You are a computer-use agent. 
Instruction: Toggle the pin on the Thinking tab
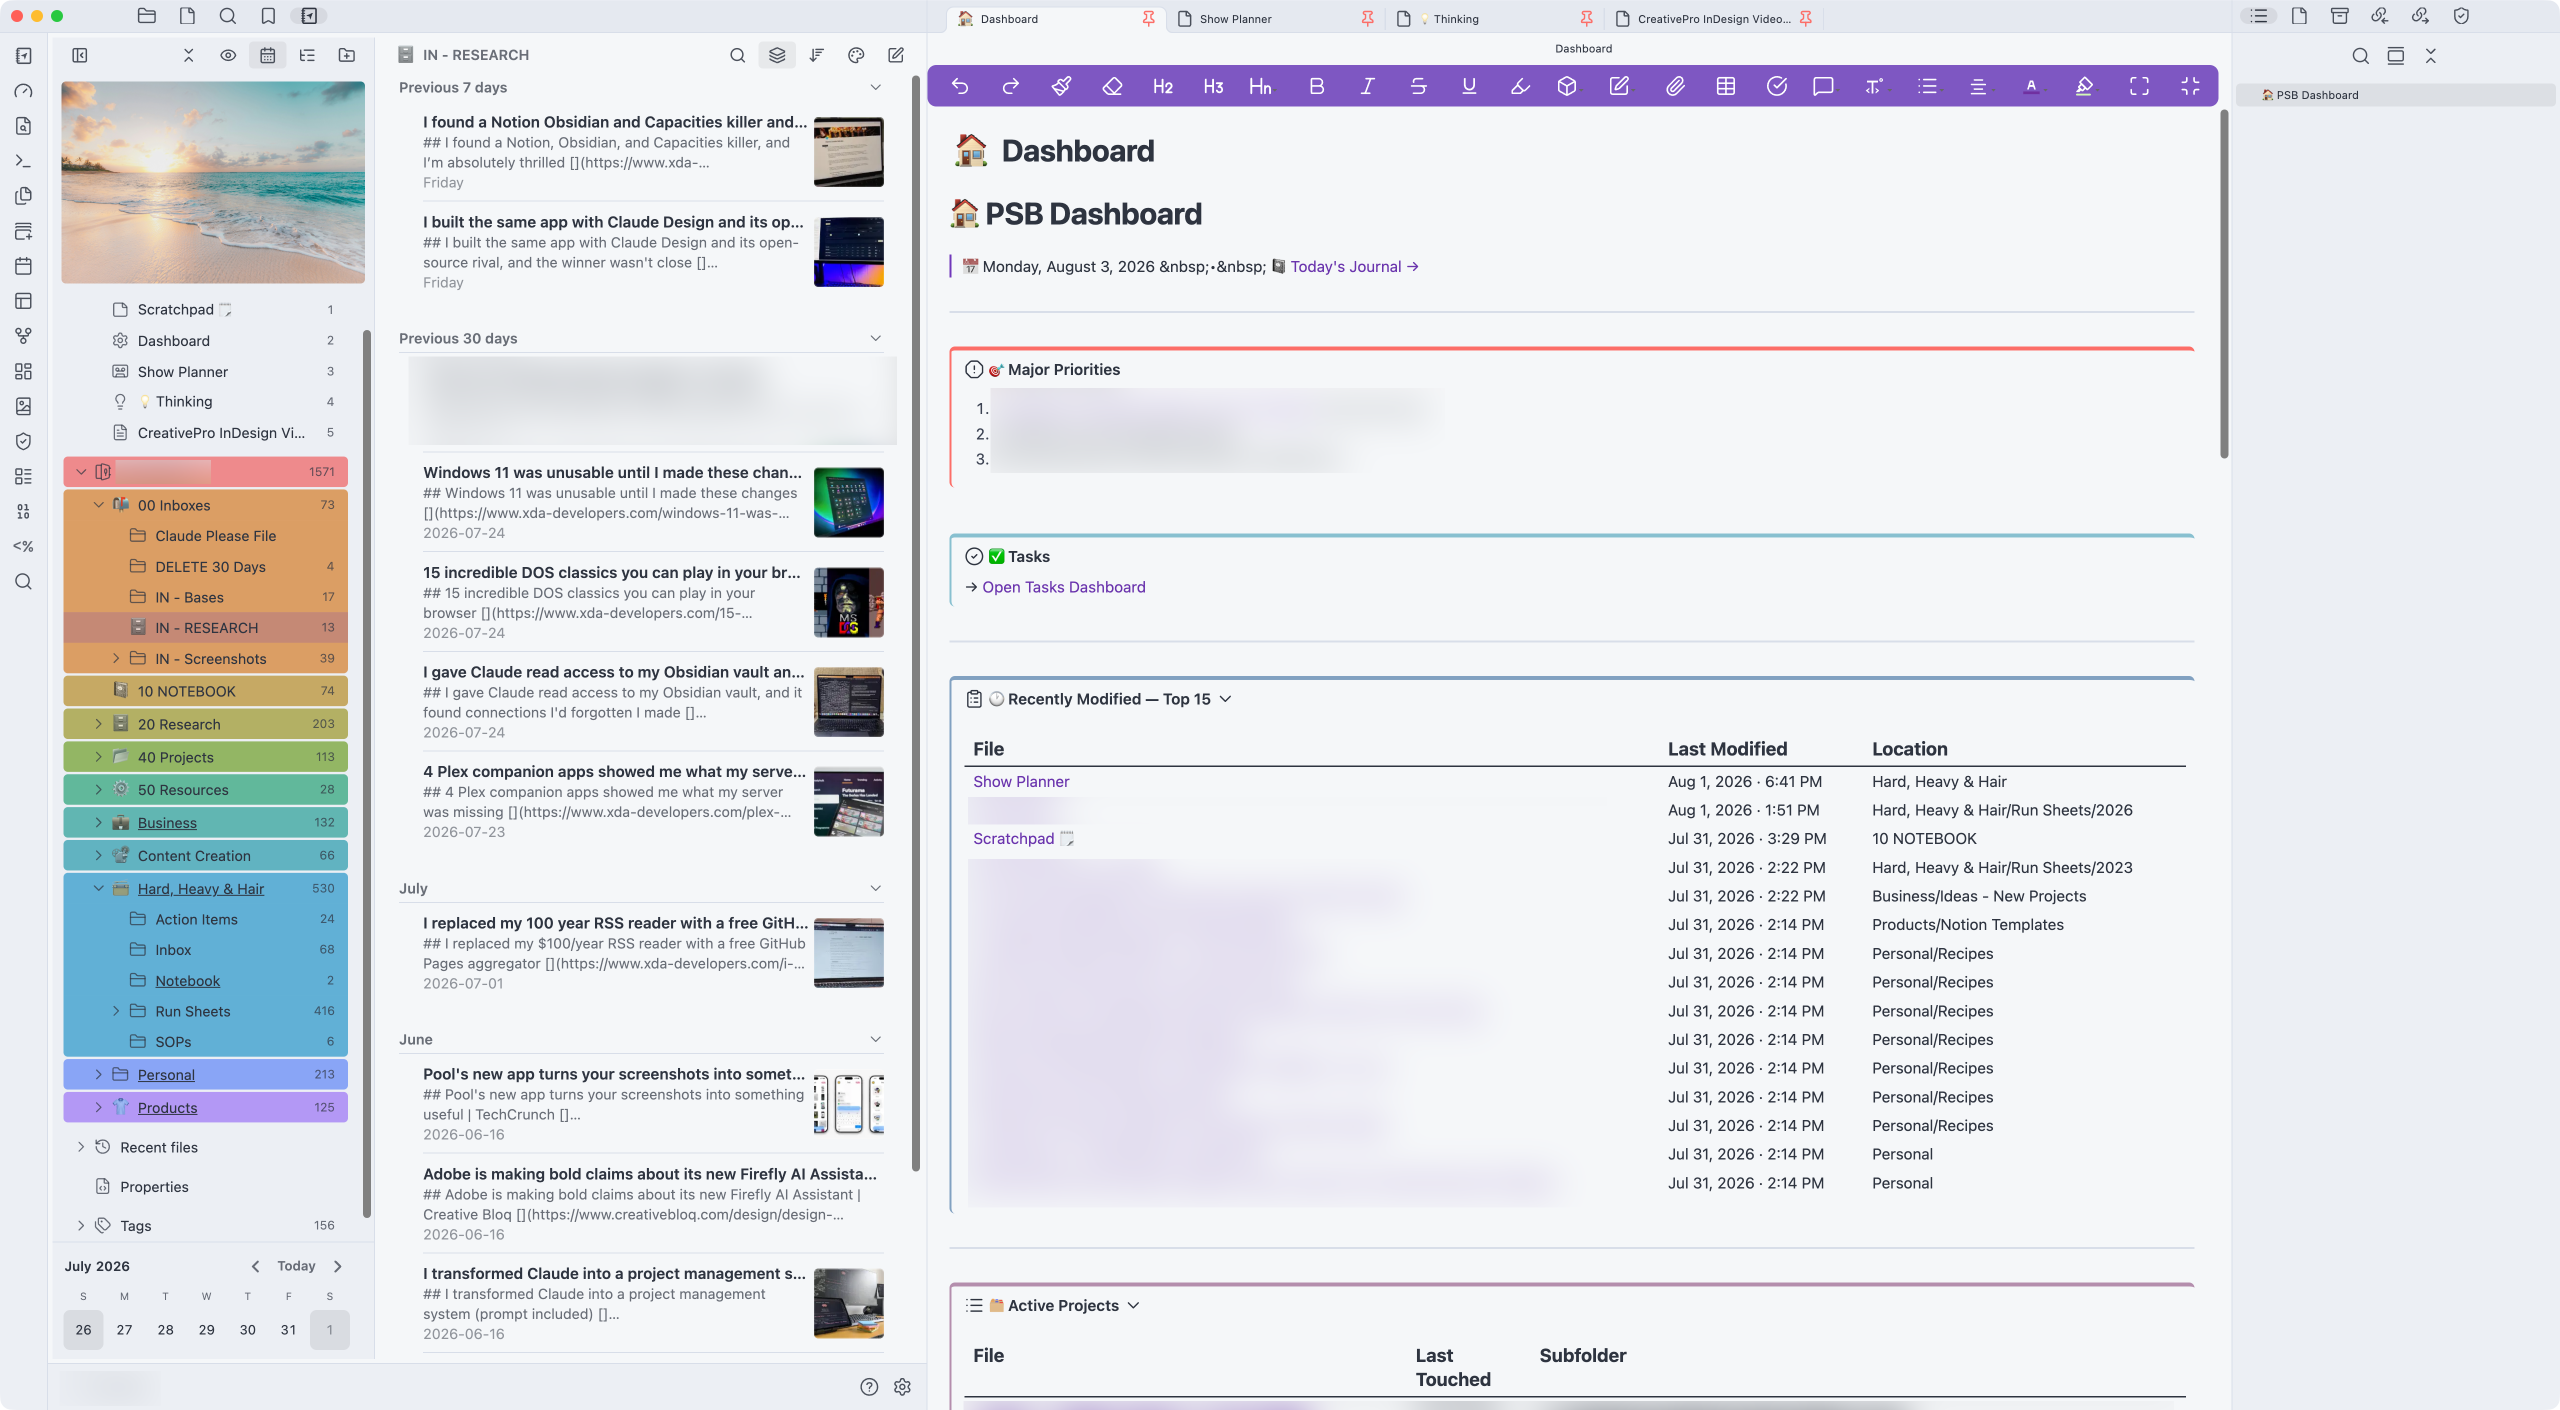(x=1586, y=19)
